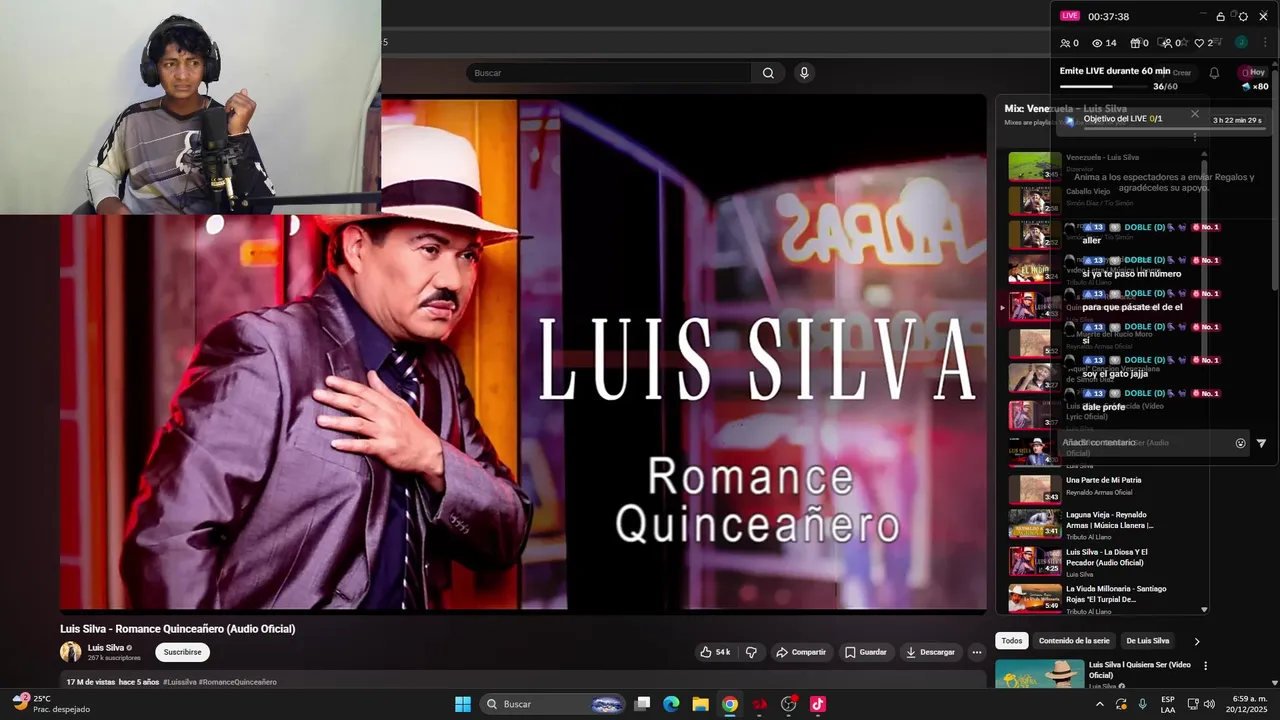Click the Guardar save button
The height and width of the screenshot is (720, 1280).
pyautogui.click(x=865, y=652)
